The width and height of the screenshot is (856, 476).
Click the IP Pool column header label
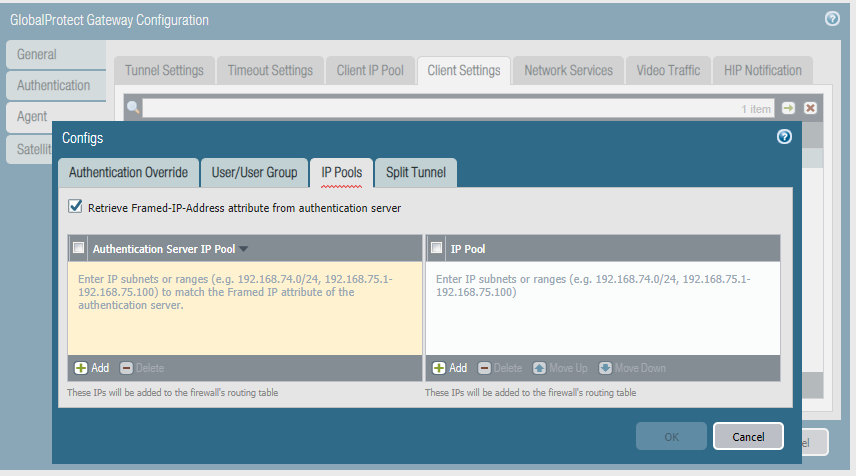(468, 249)
